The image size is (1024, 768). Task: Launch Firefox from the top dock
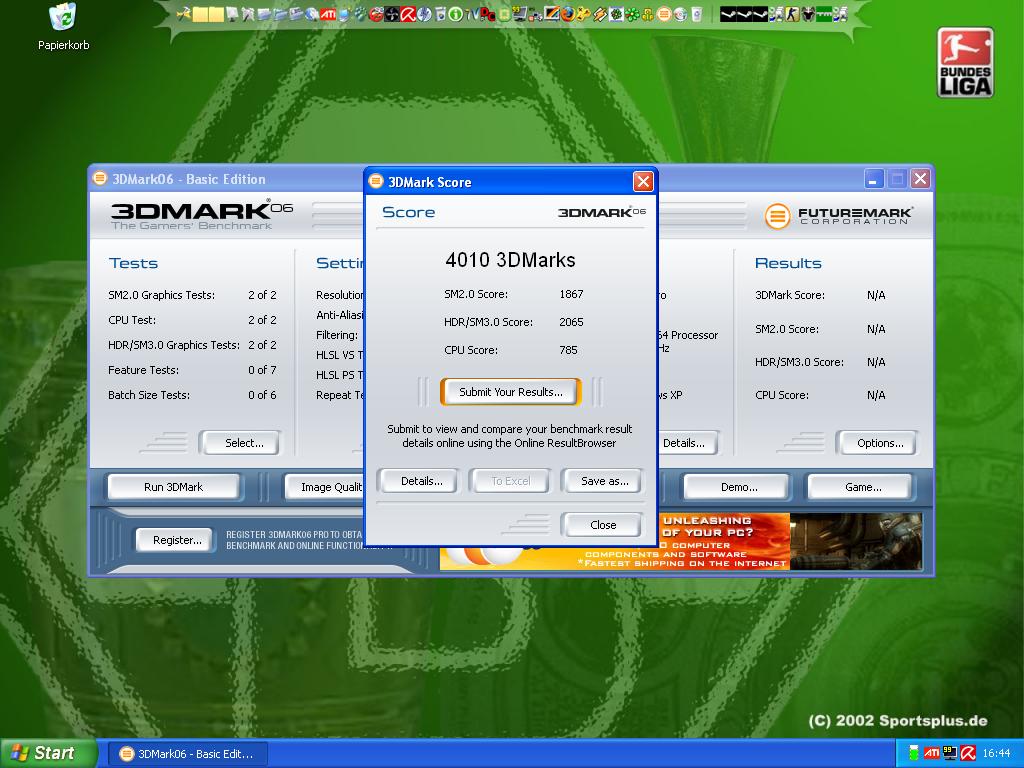(568, 14)
